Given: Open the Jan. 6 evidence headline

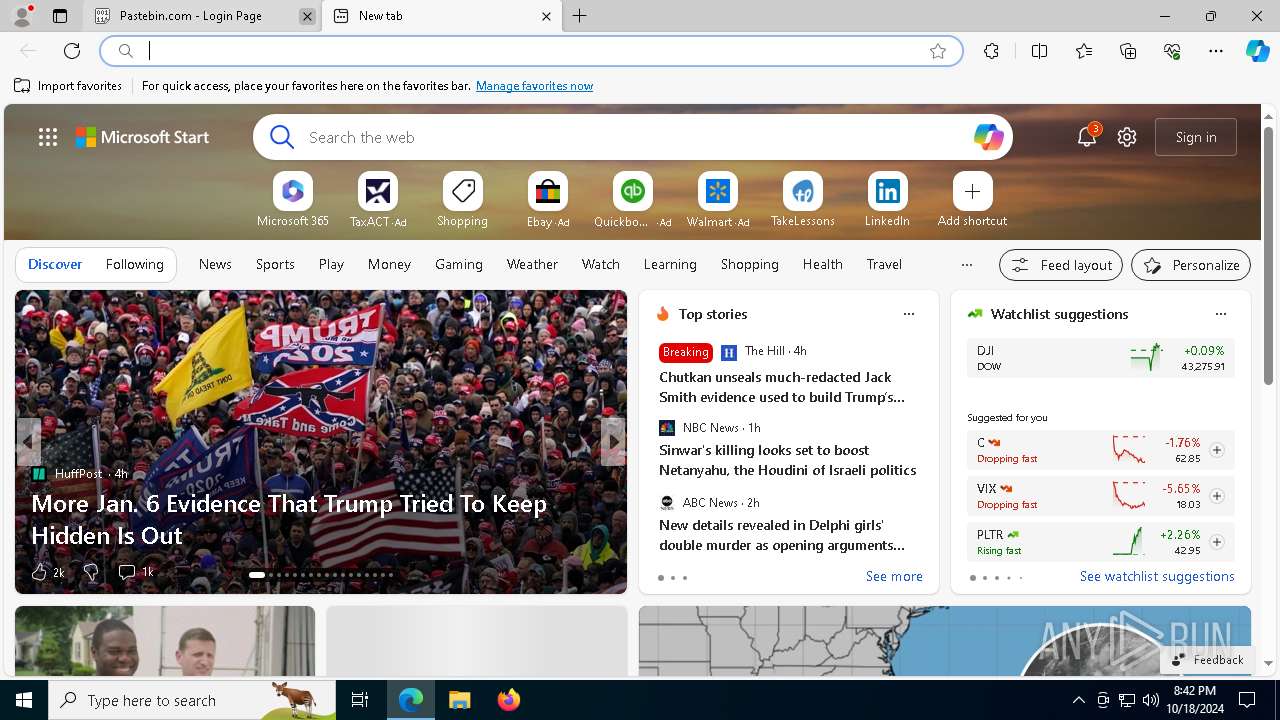Looking at the screenshot, I should (x=289, y=519).
